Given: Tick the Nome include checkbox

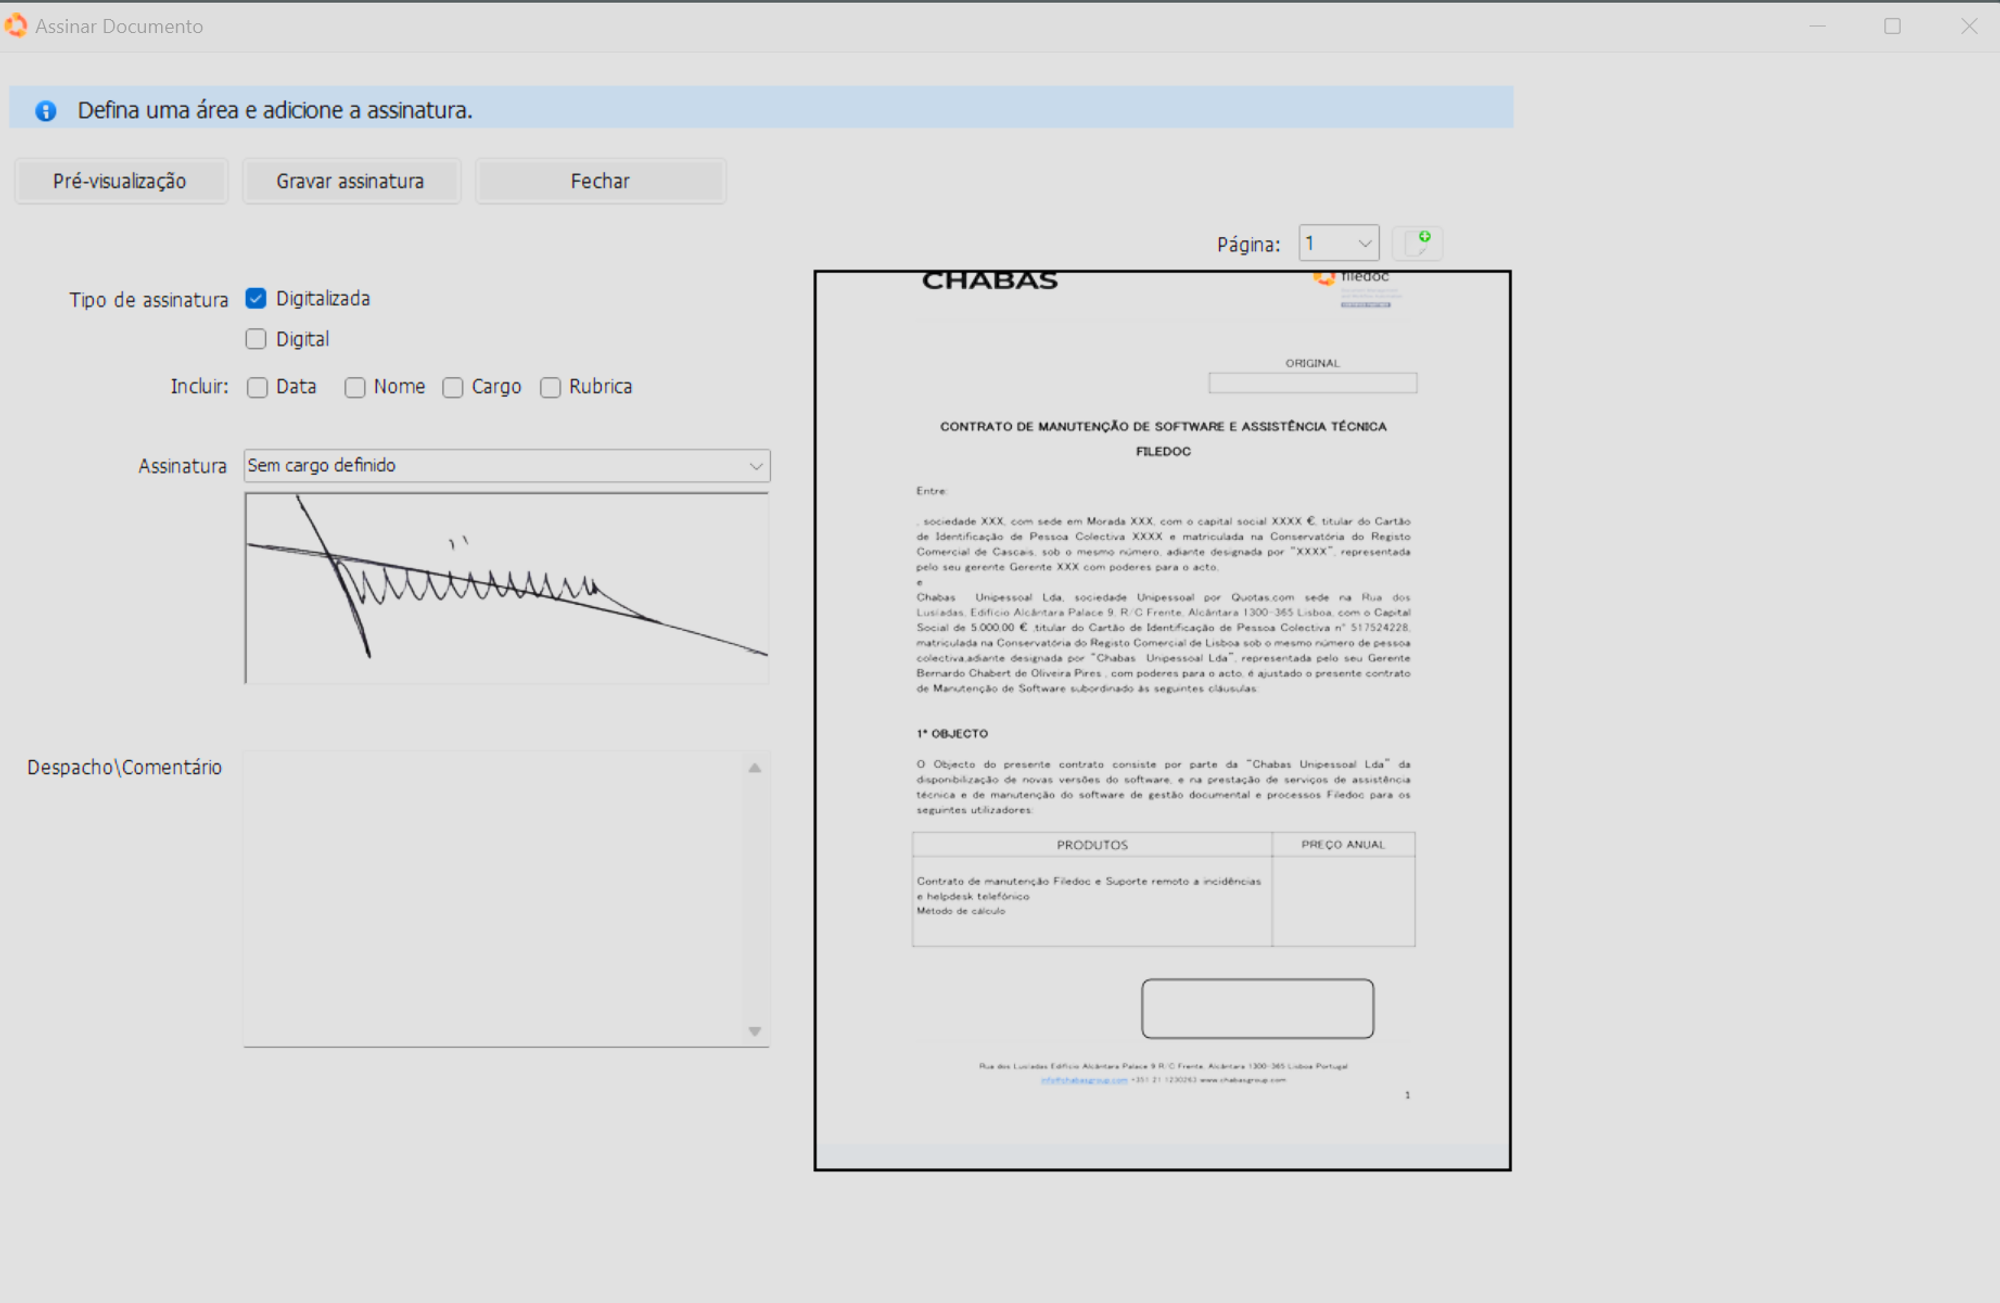Looking at the screenshot, I should [355, 387].
